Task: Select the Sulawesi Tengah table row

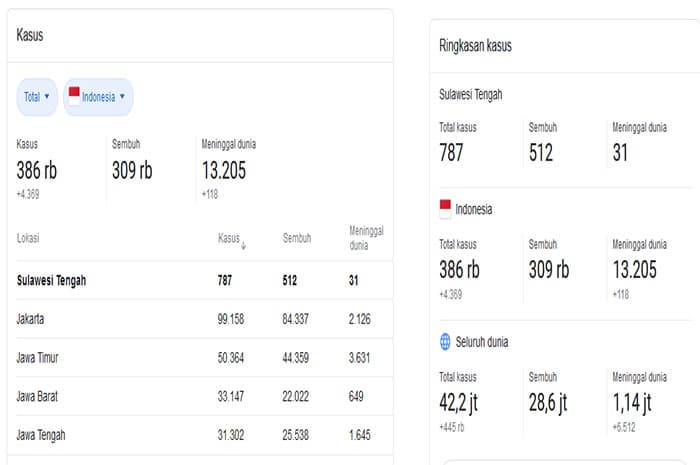Action: tap(204, 280)
